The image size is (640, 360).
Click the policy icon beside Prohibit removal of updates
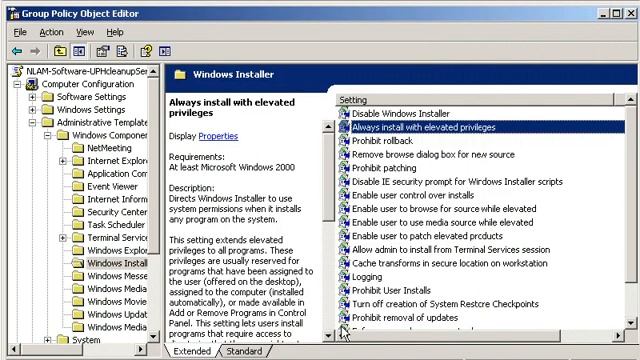coord(344,318)
